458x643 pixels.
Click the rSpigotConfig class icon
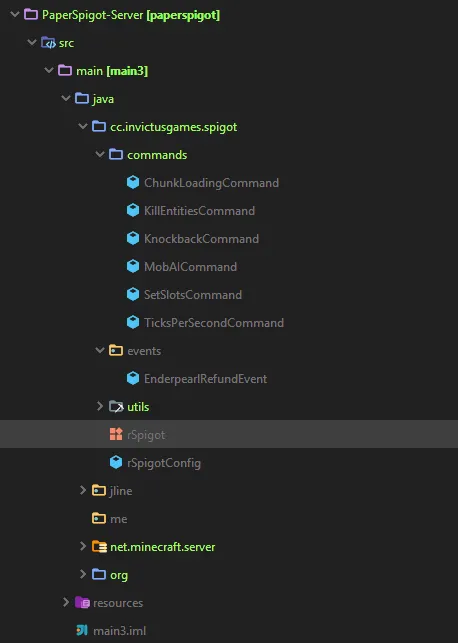116,462
